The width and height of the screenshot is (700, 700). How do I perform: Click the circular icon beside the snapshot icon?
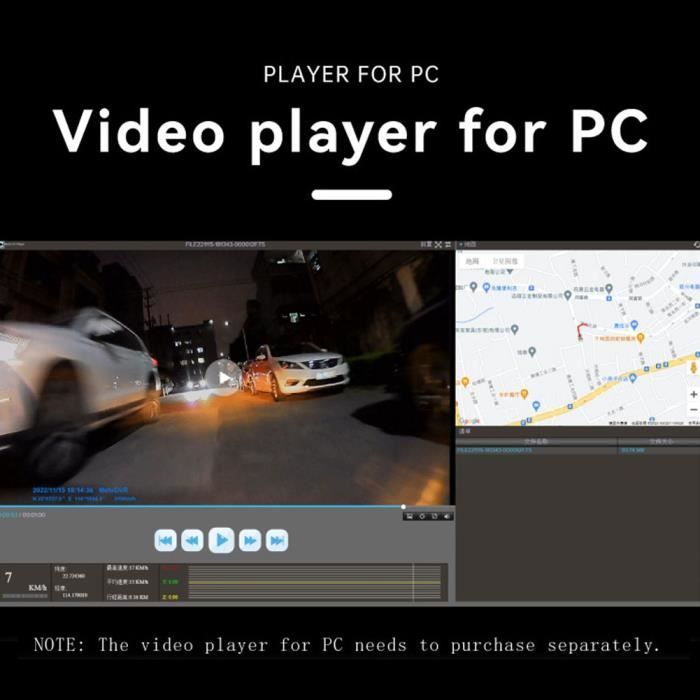pos(422,517)
